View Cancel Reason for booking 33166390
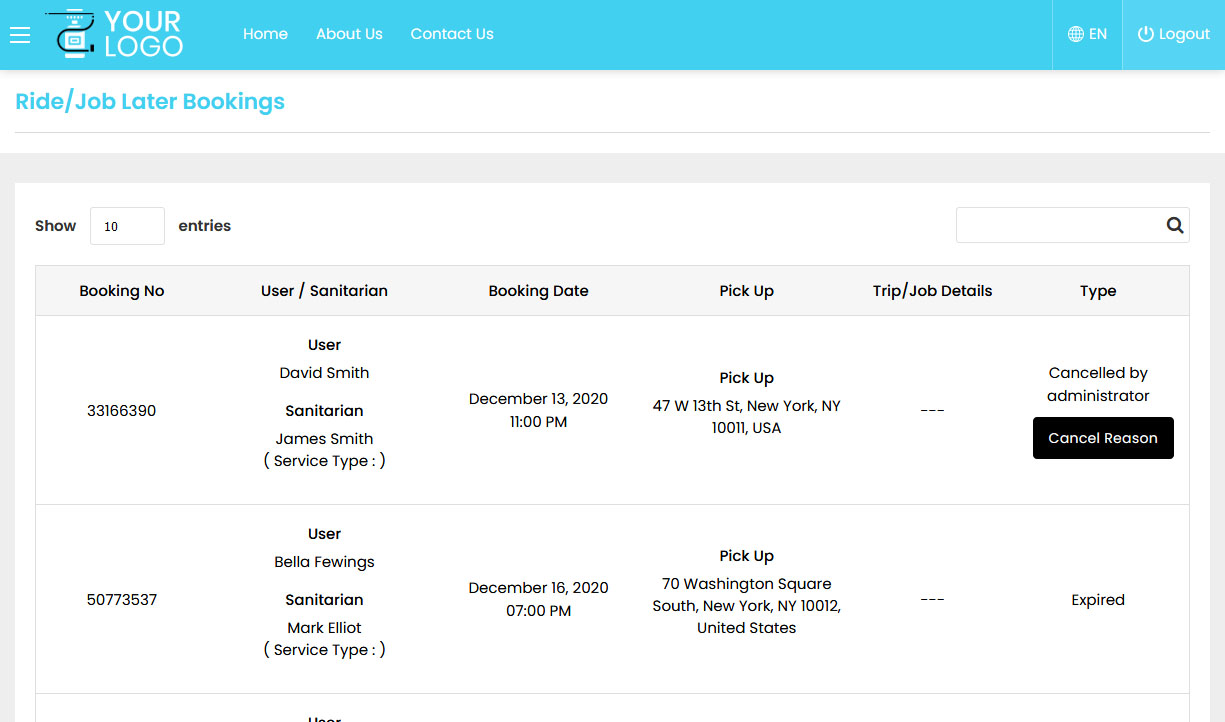 point(1102,438)
